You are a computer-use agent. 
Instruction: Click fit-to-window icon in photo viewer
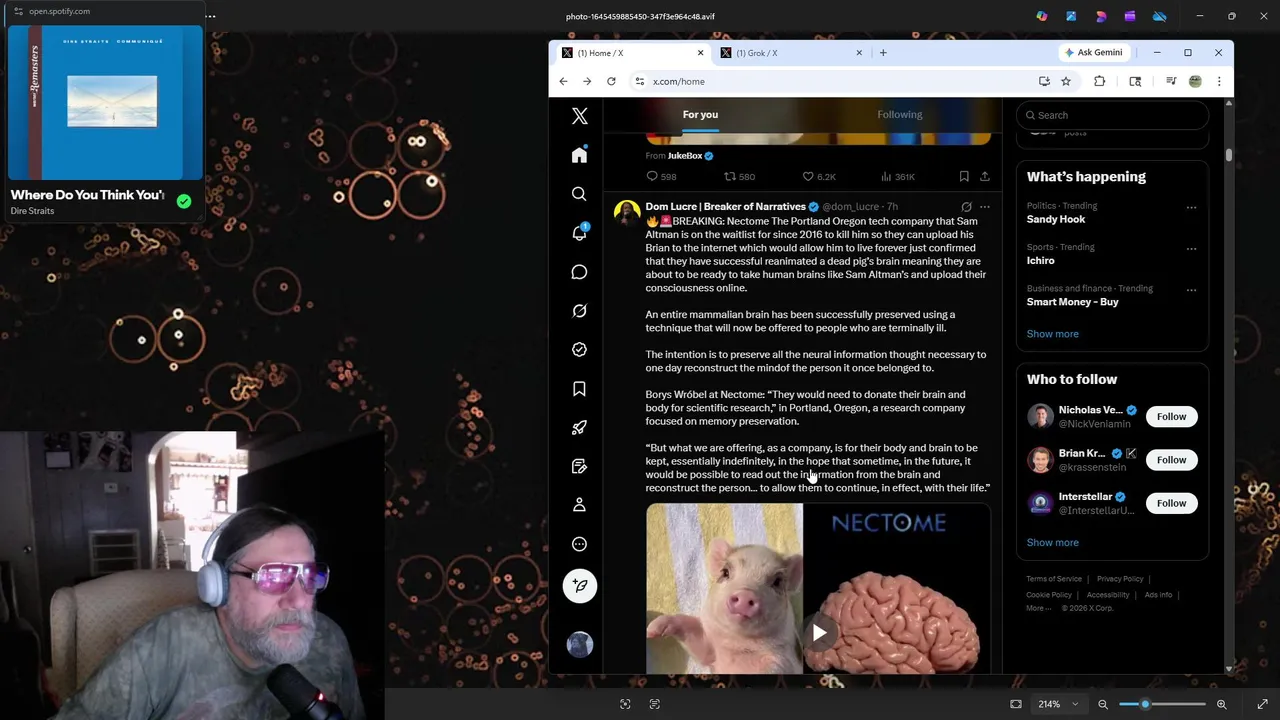click(1016, 704)
